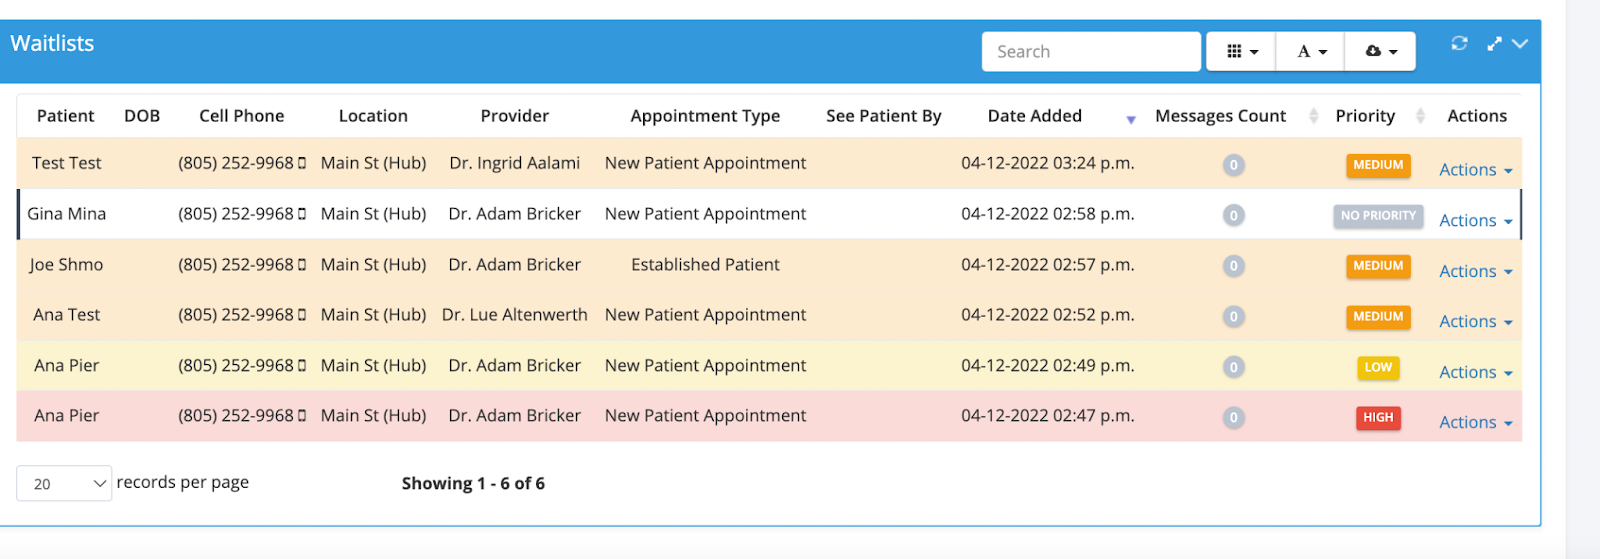The width and height of the screenshot is (1600, 559).
Task: Open Actions menu for Test Test
Action: [1475, 170]
